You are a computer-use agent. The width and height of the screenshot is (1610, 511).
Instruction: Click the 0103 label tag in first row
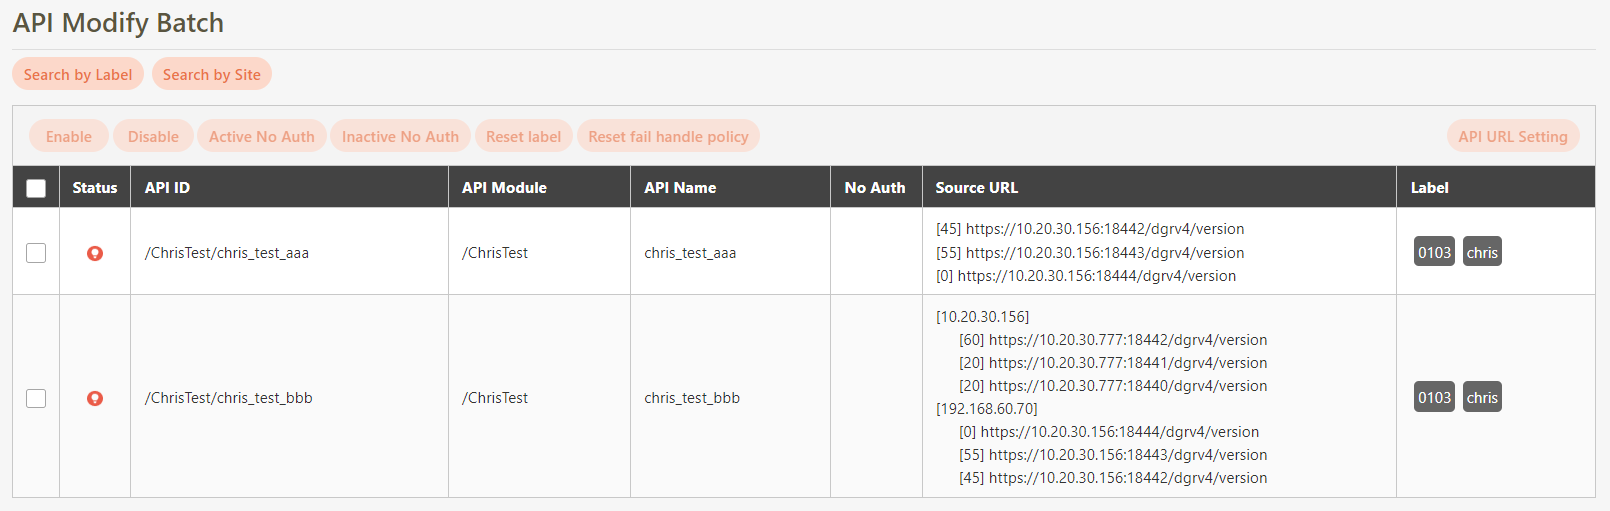pyautogui.click(x=1434, y=252)
